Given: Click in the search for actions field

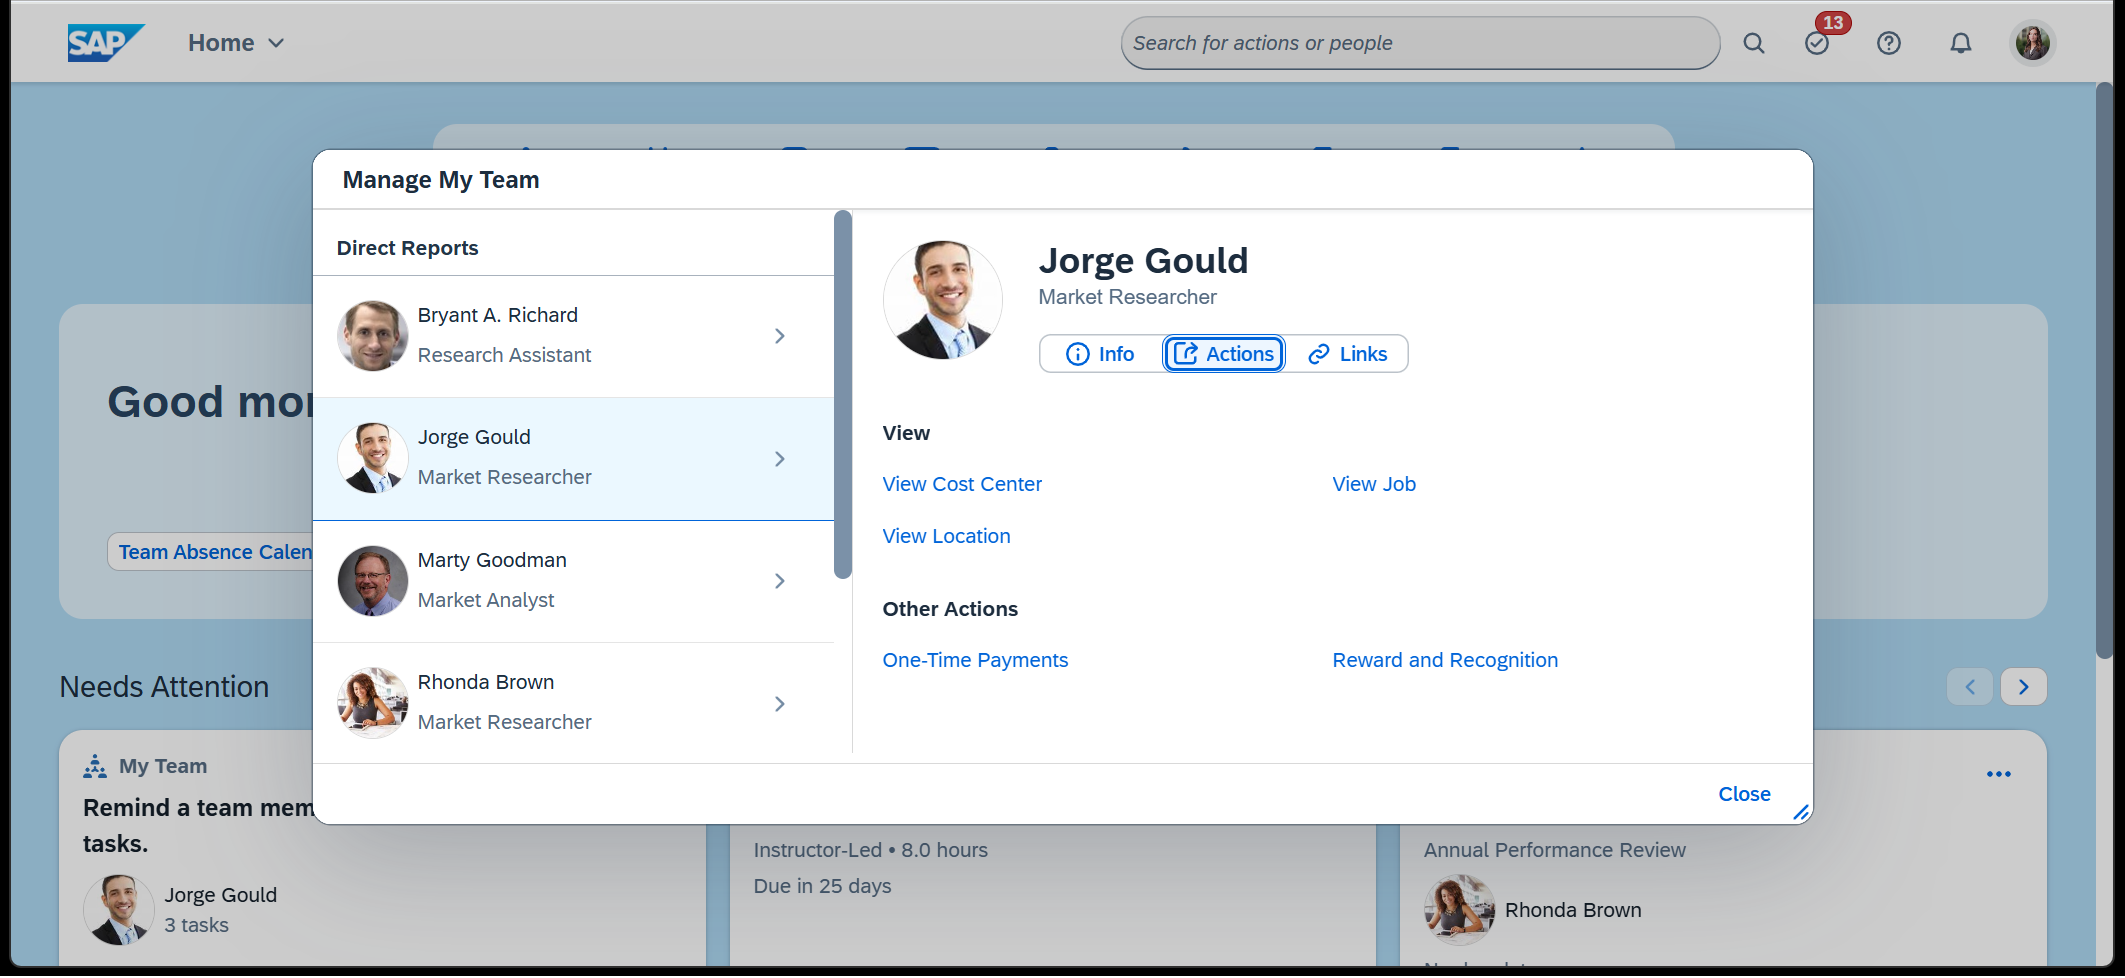Looking at the screenshot, I should pos(1419,42).
